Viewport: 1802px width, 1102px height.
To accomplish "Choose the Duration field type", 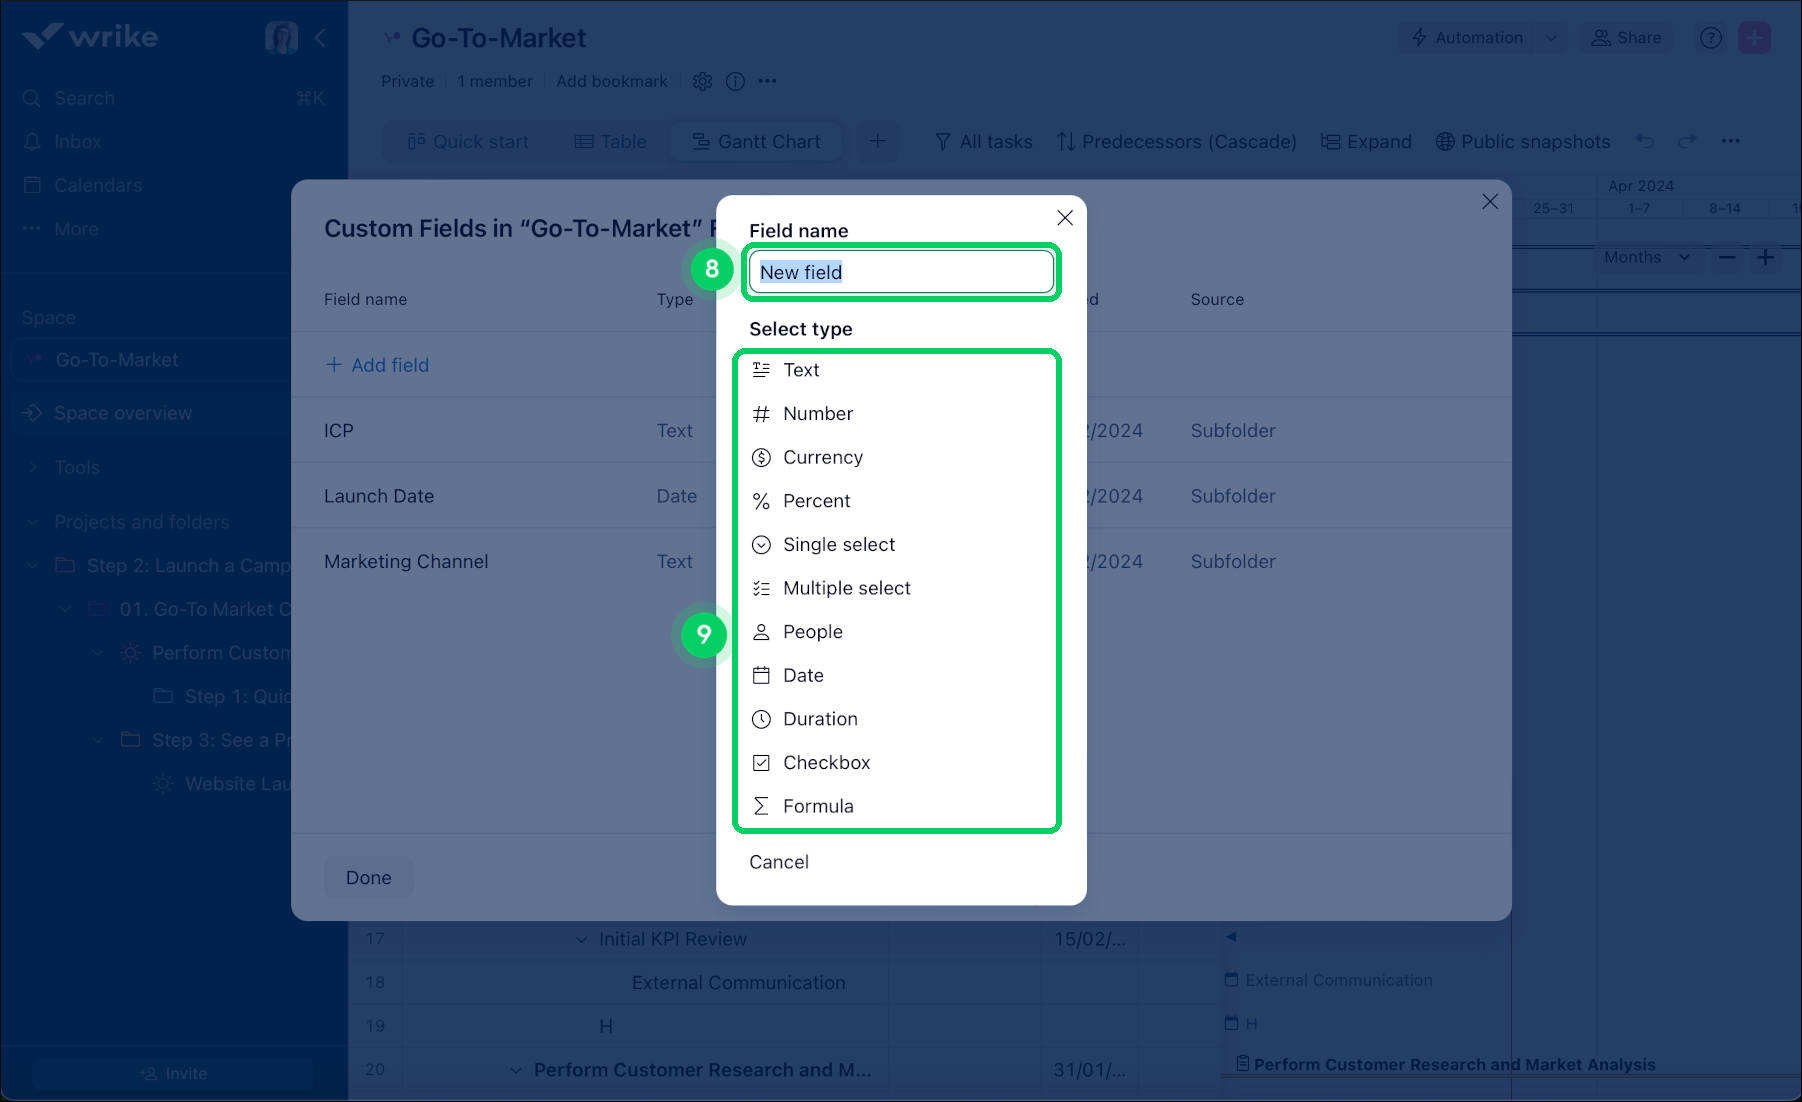I will [819, 719].
